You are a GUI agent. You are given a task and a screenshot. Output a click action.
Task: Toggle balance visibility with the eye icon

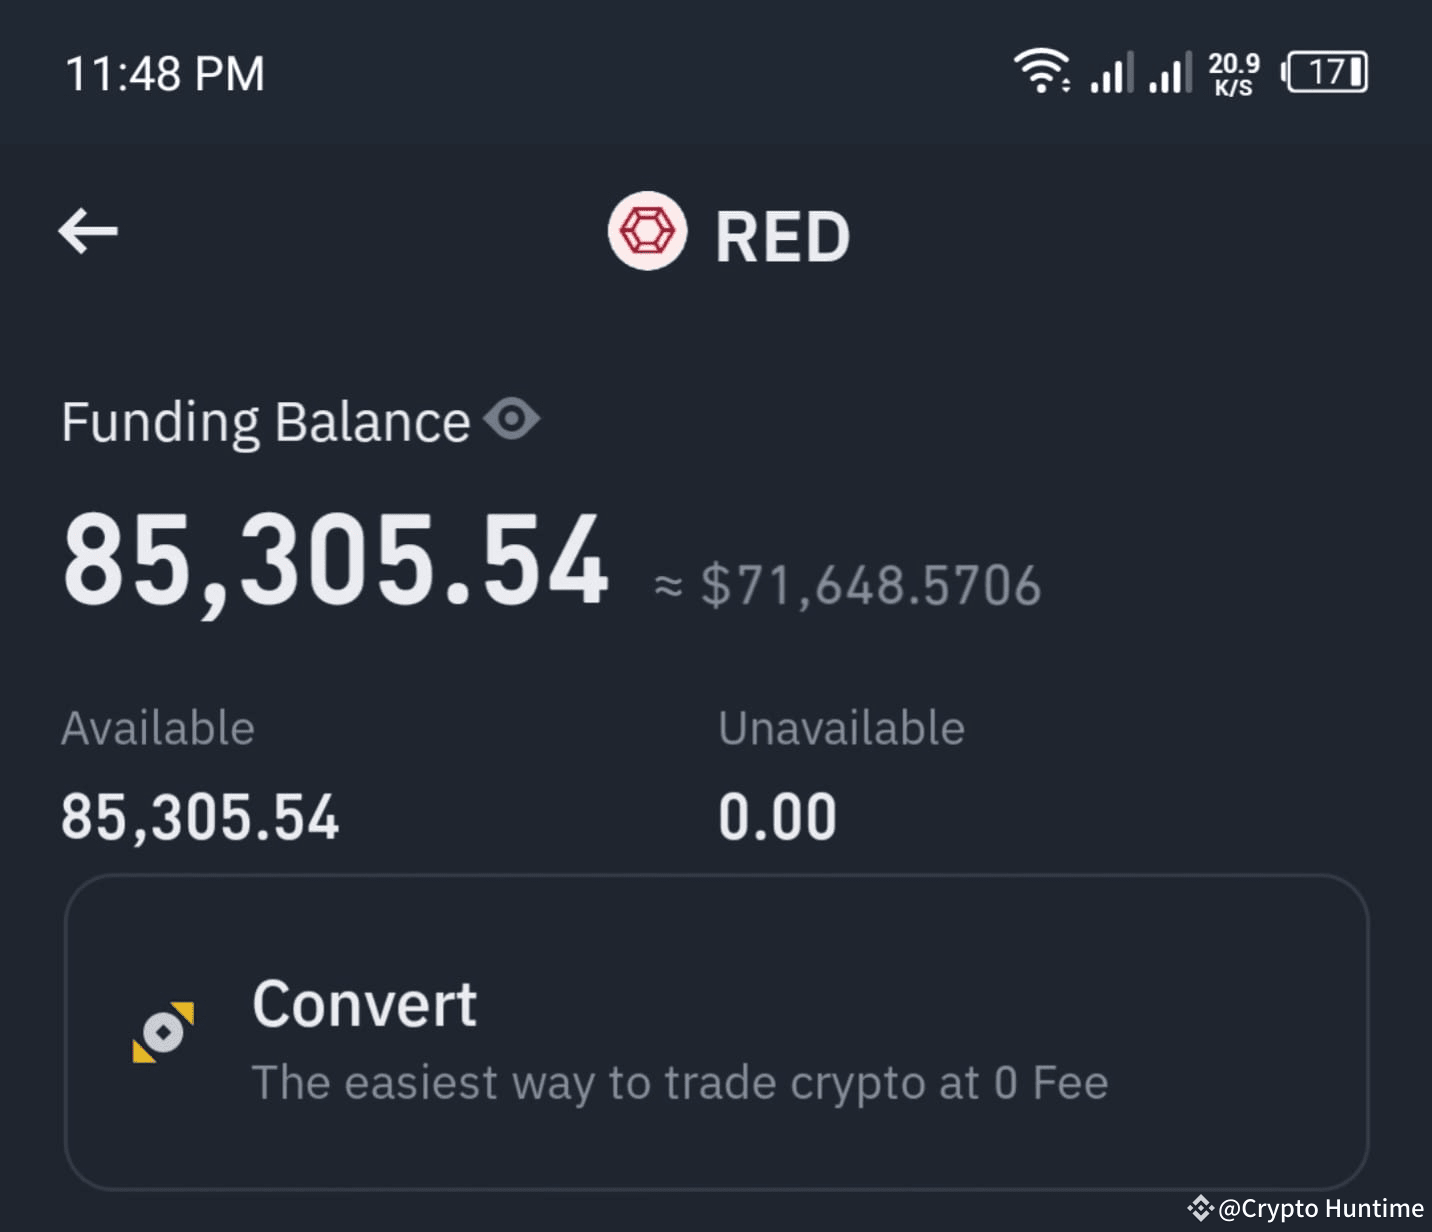513,420
